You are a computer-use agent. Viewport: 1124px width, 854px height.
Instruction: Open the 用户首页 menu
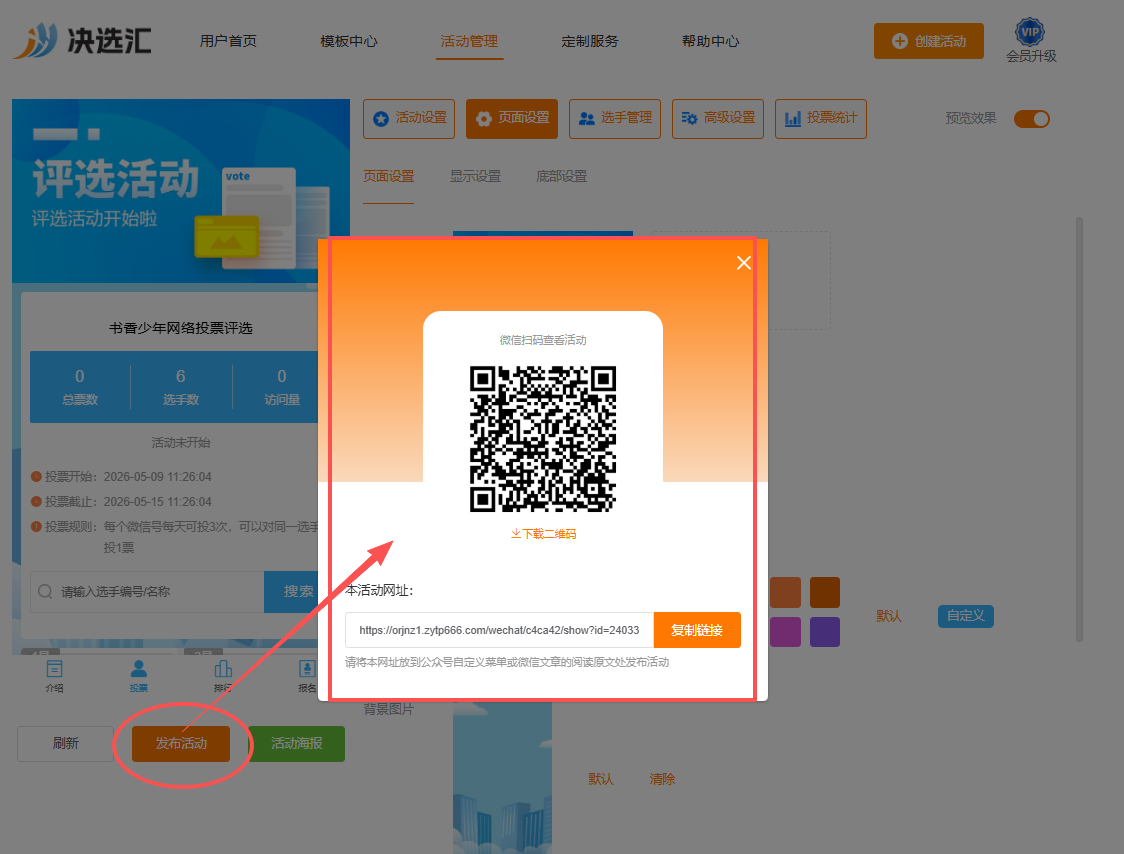pos(228,42)
